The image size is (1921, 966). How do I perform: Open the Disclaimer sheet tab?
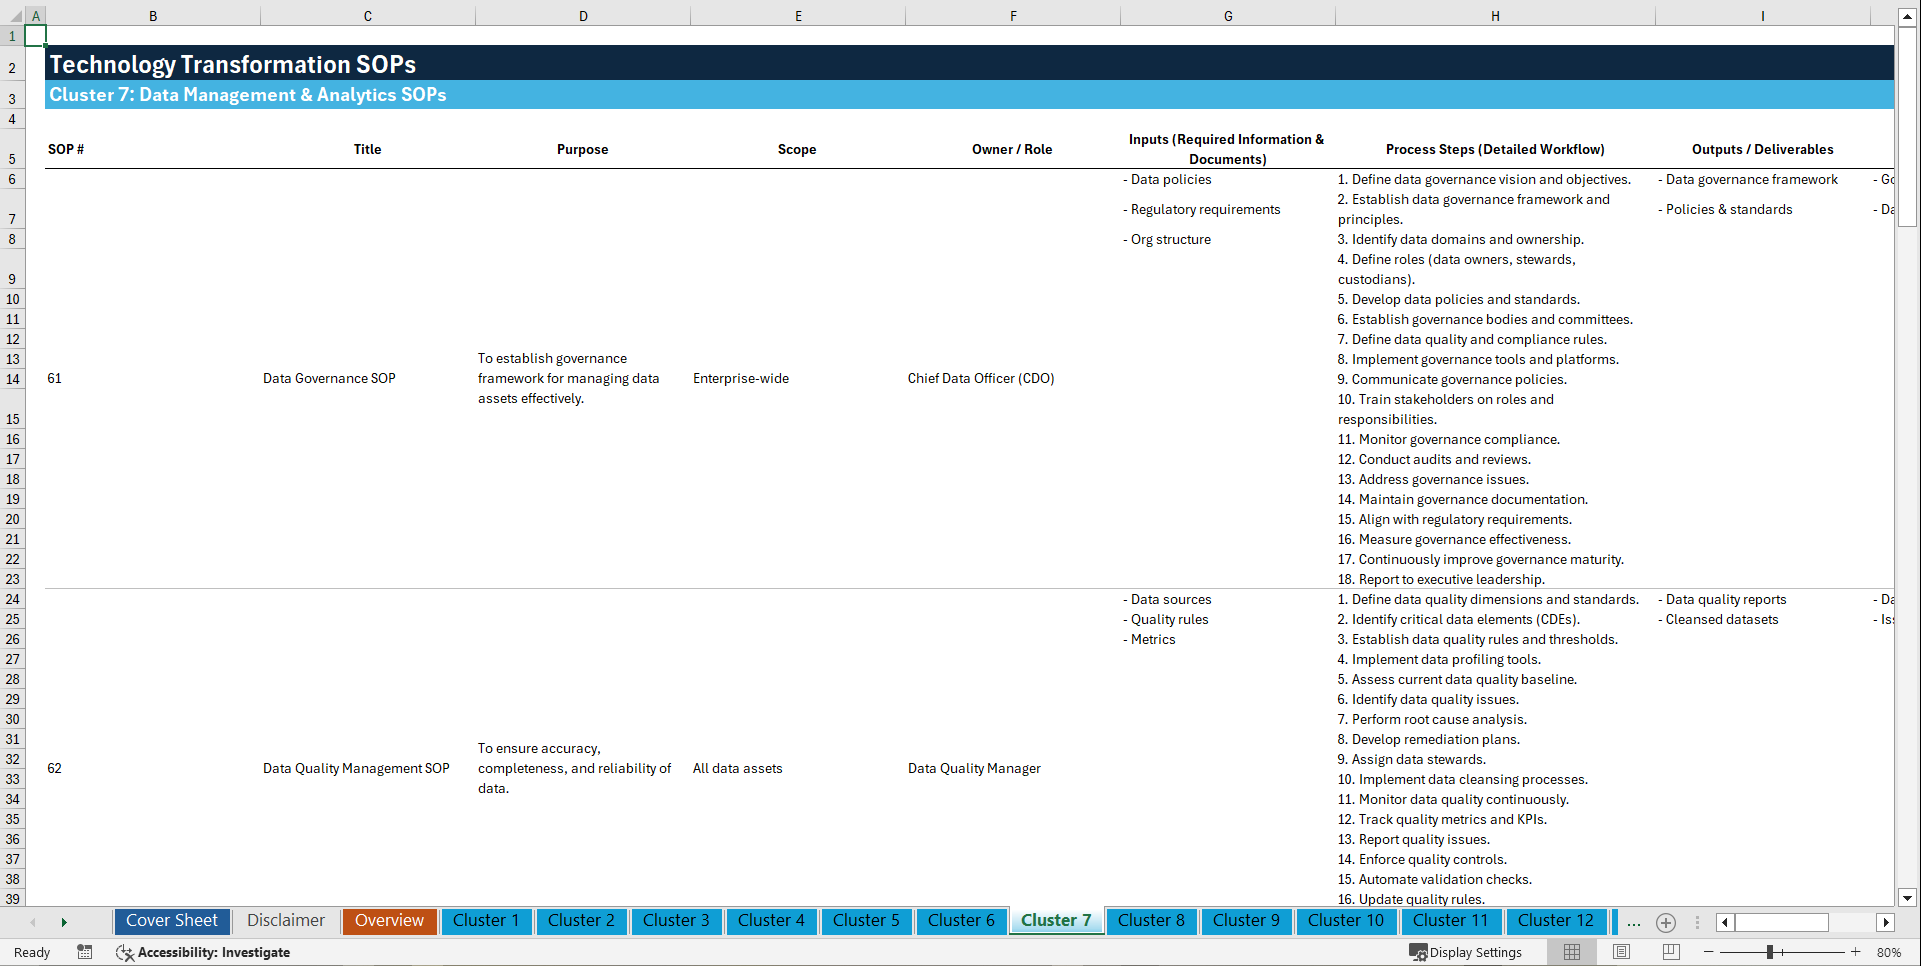[x=285, y=921]
